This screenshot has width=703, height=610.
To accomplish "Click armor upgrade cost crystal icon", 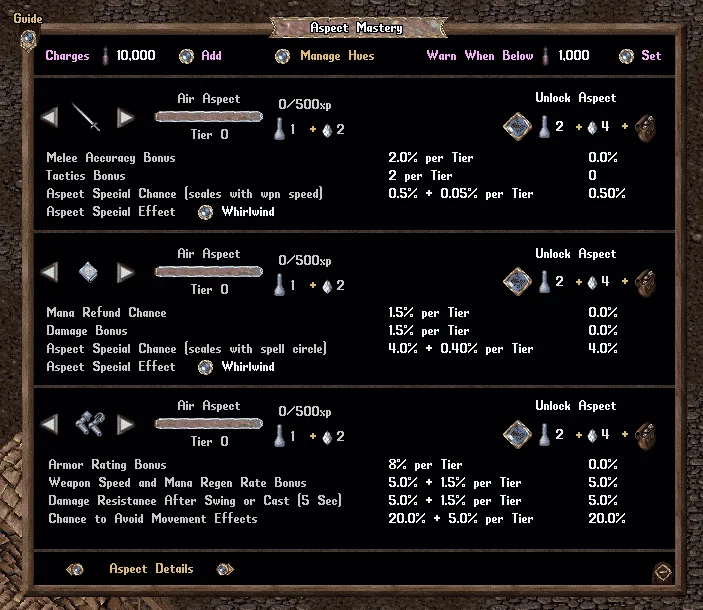I will pos(327,437).
